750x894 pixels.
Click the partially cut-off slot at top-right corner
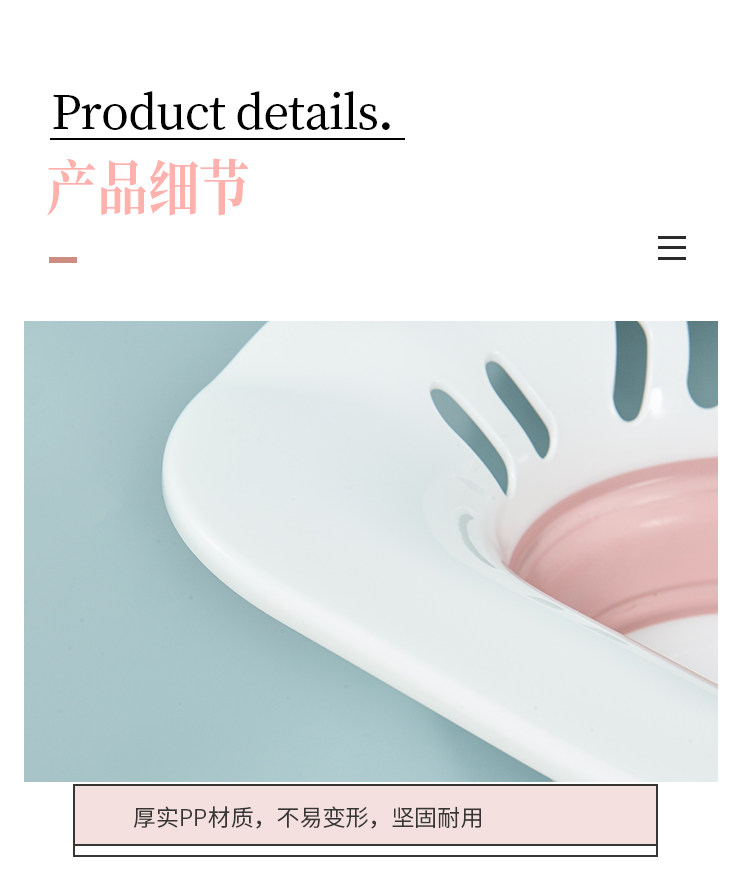point(703,364)
